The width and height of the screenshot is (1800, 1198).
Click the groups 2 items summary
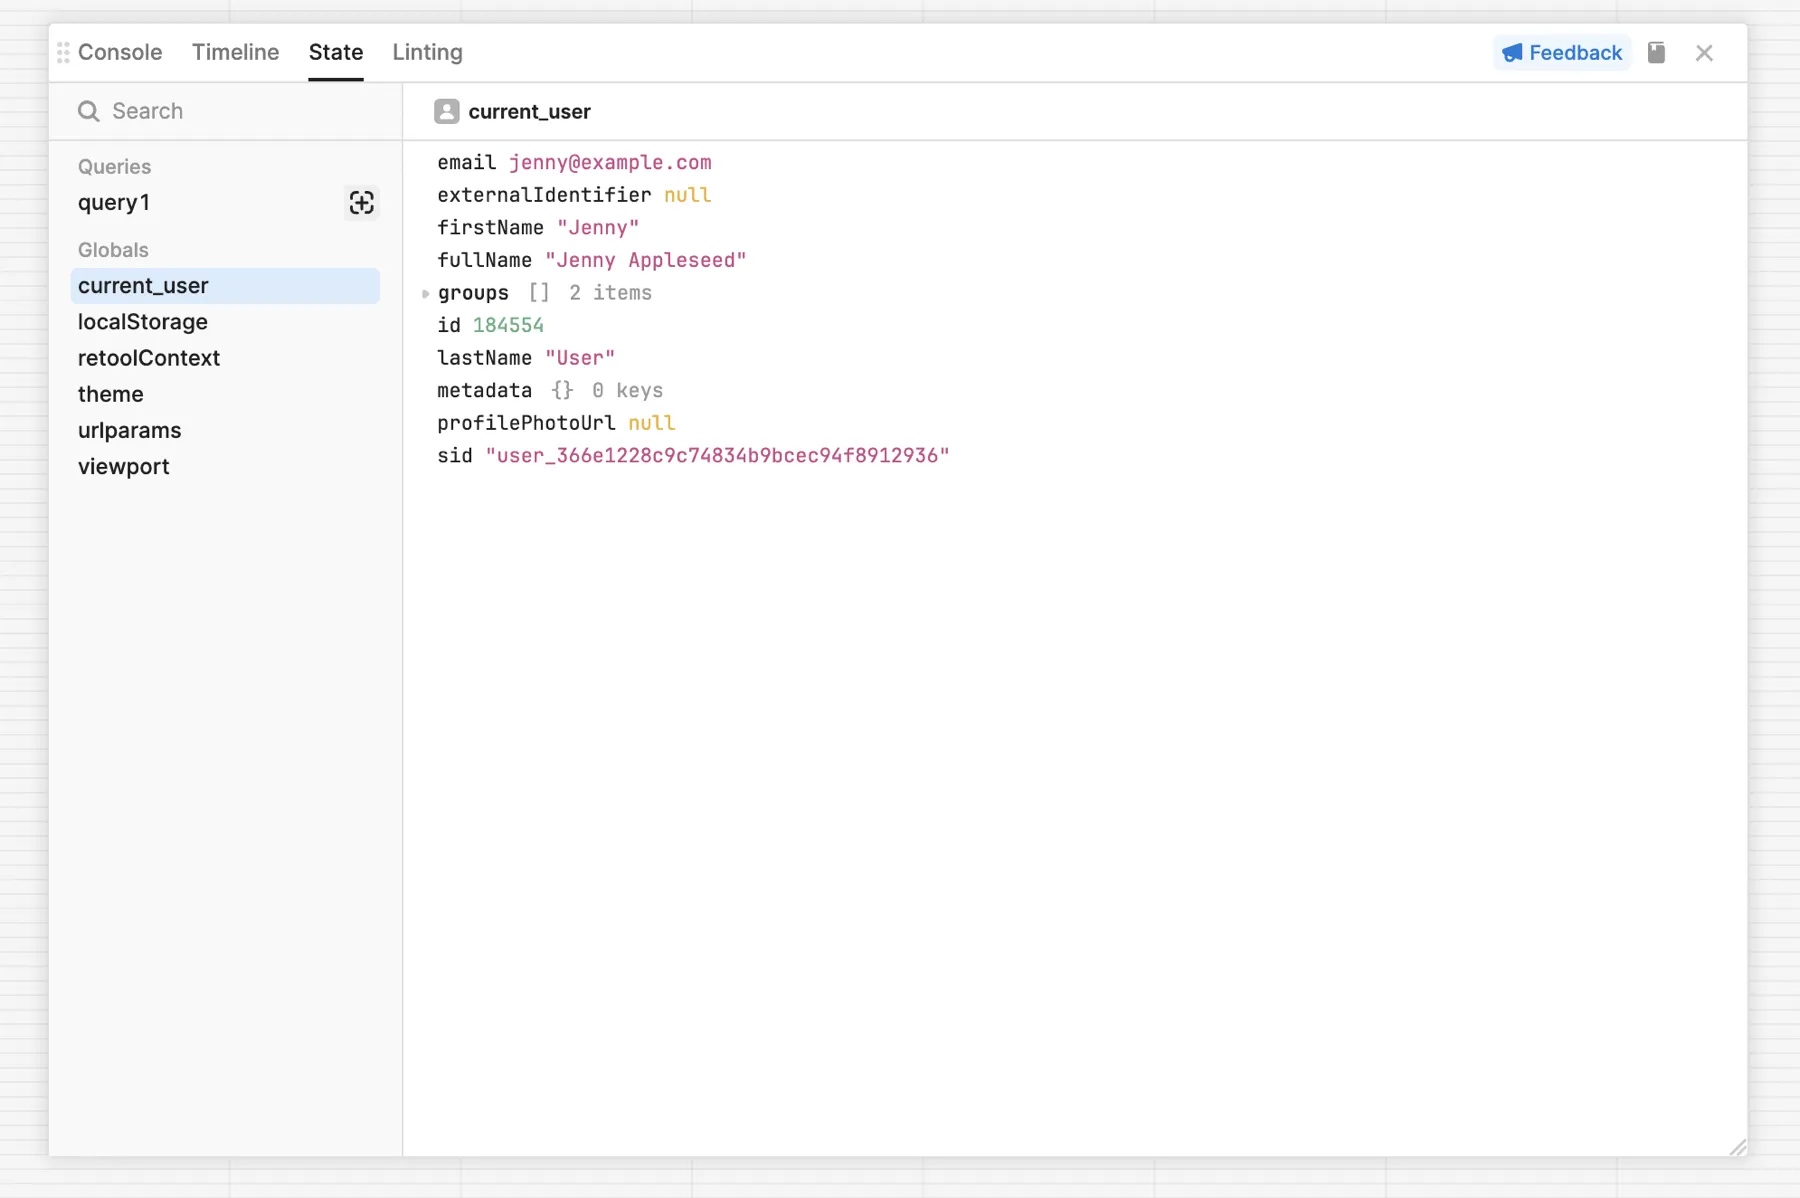click(610, 293)
